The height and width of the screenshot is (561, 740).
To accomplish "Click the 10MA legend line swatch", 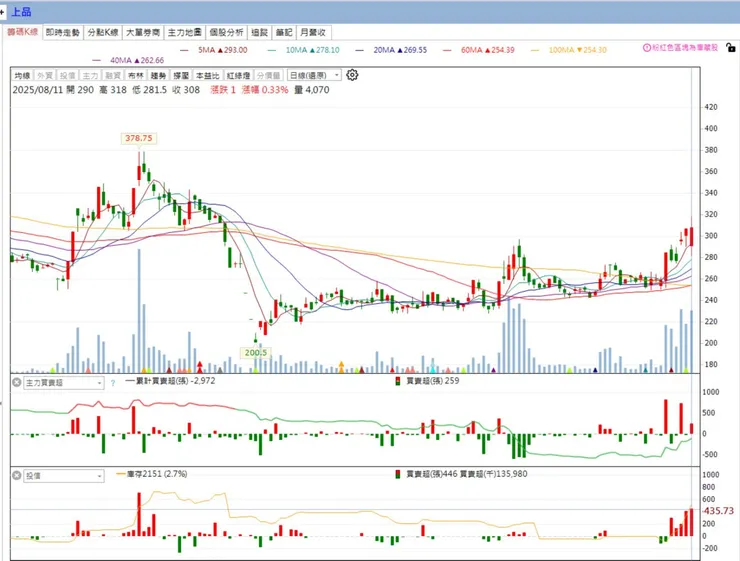I will [272, 50].
